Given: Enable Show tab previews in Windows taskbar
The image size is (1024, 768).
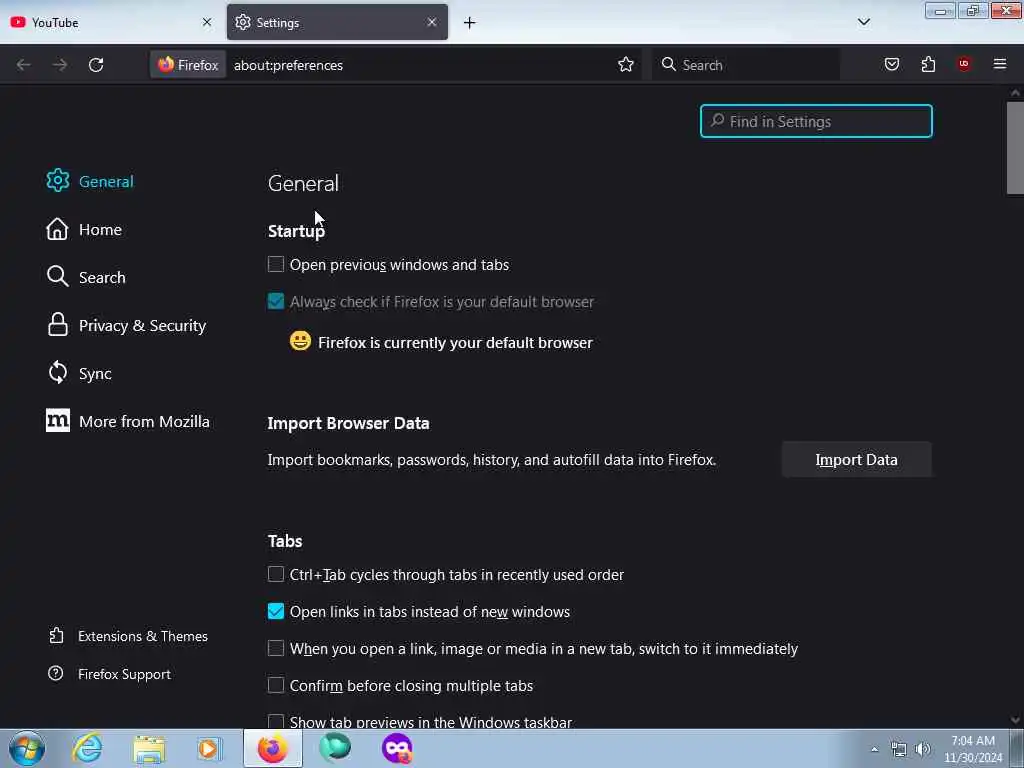Looking at the screenshot, I should pyautogui.click(x=276, y=721).
